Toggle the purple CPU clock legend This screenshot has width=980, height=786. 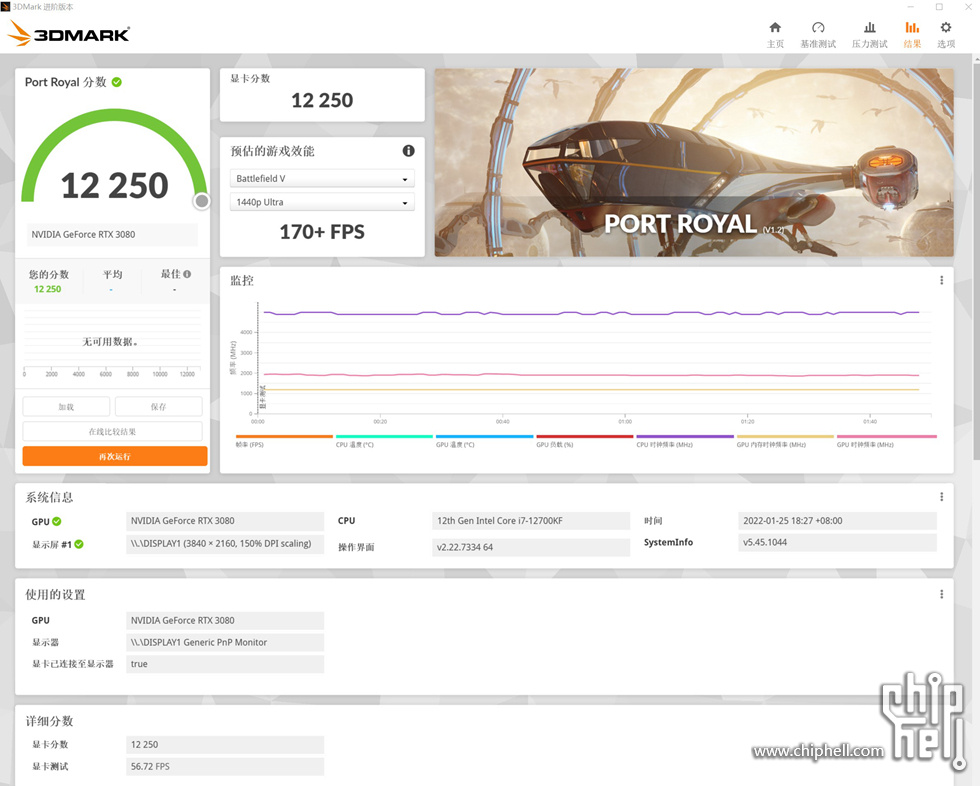pyautogui.click(x=684, y=440)
